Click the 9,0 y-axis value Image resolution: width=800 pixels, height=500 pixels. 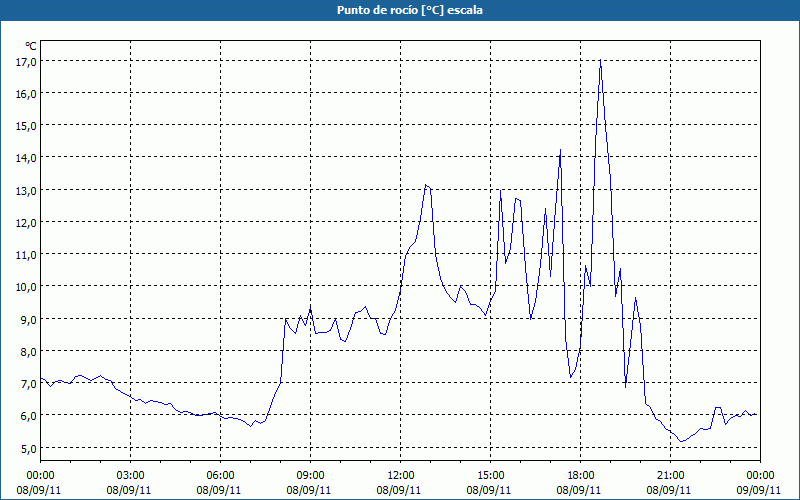tap(28, 320)
